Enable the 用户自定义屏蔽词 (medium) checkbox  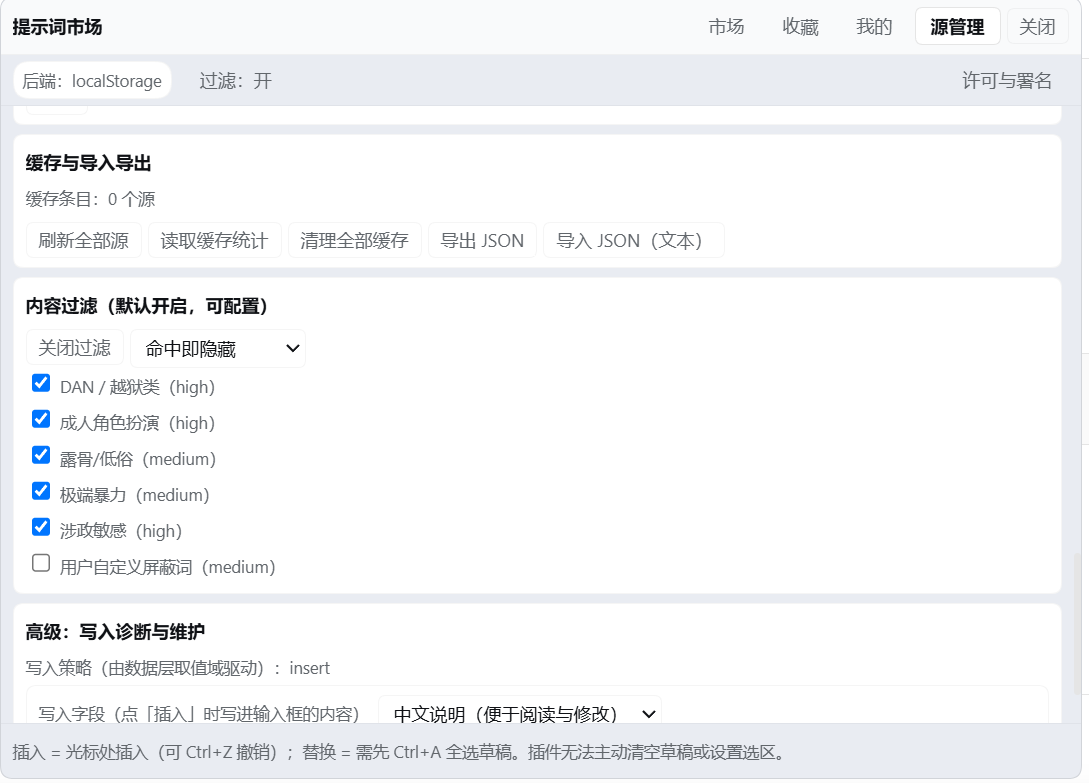pos(41,563)
